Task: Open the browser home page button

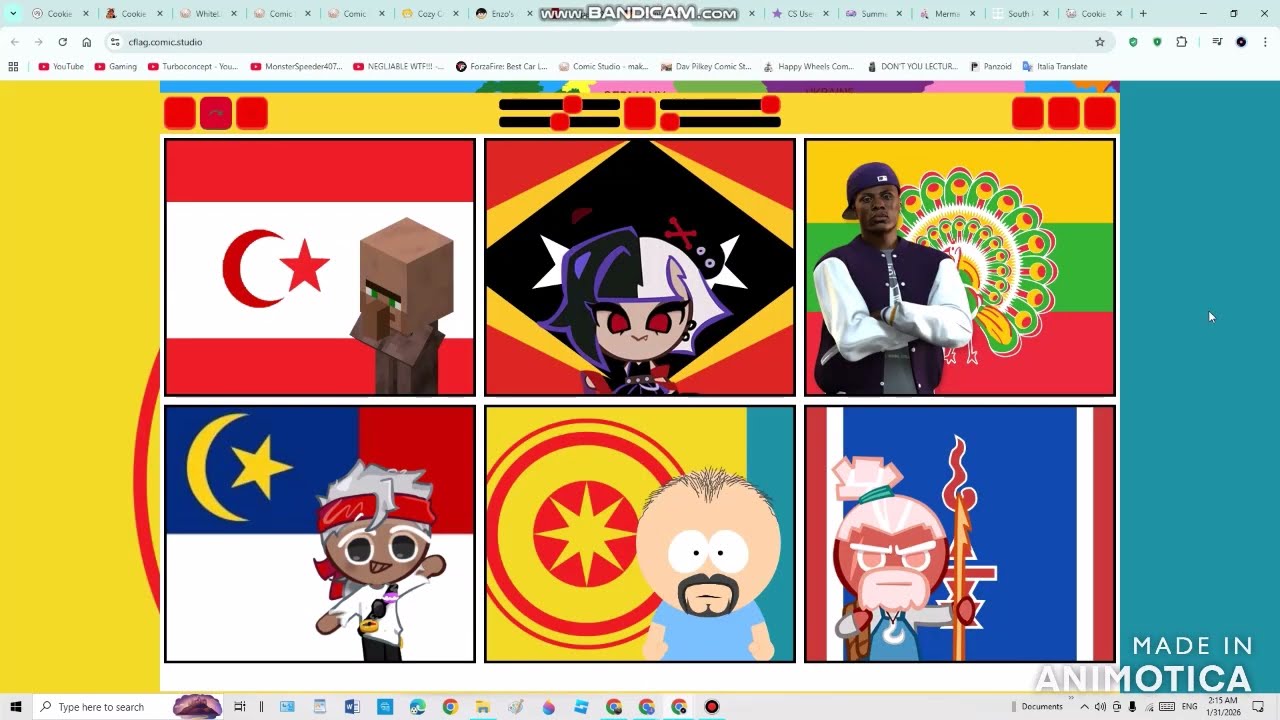Action: [x=87, y=42]
